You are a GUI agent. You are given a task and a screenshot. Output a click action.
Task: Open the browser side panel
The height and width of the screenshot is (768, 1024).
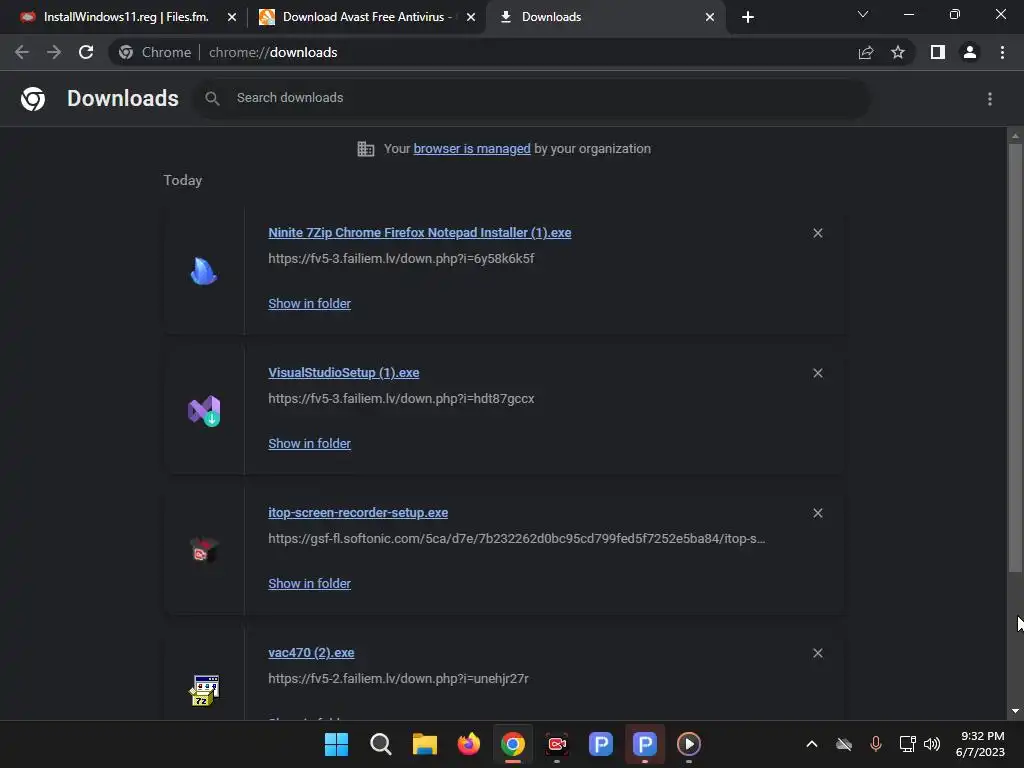pos(938,52)
